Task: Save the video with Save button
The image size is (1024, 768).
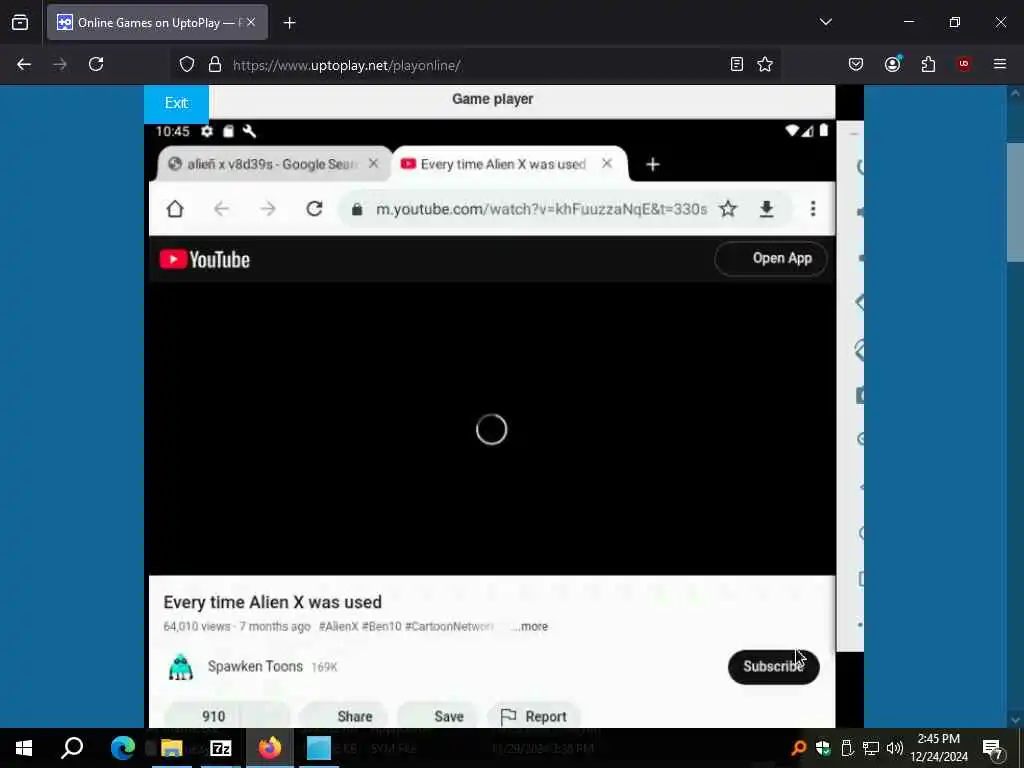Action: pos(440,716)
